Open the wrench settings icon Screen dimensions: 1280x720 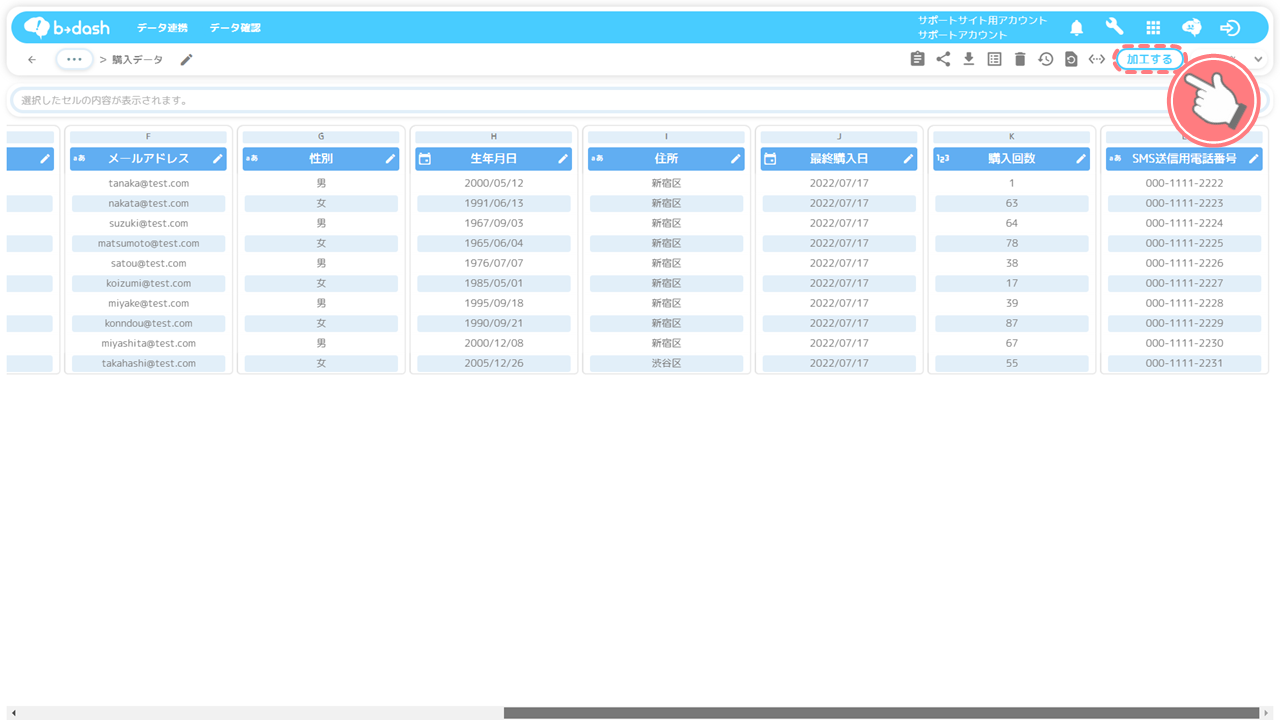click(1114, 28)
